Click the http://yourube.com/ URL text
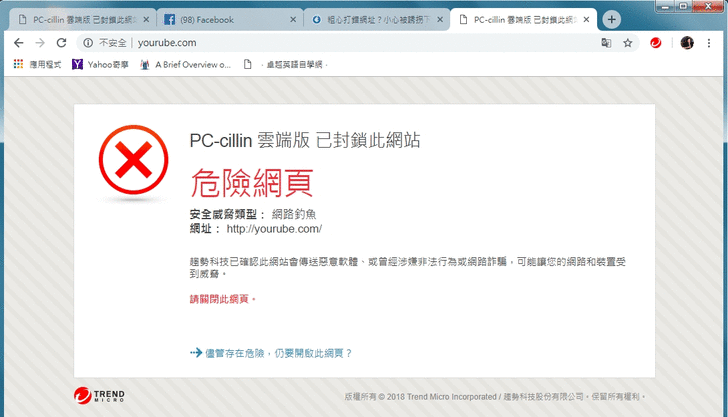728x417 pixels. coord(274,229)
